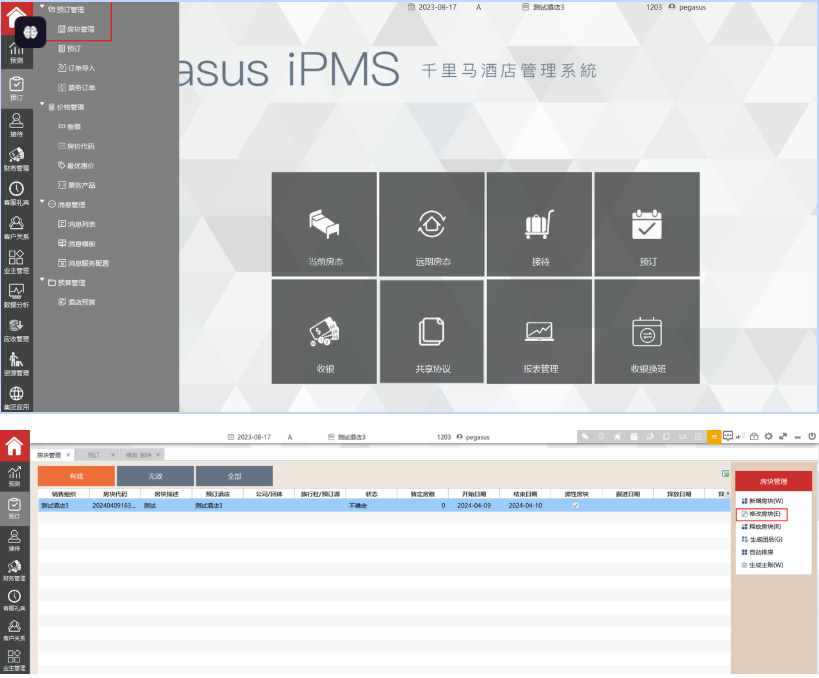
Task: Click the 收银 cashier tile
Action: pos(325,332)
